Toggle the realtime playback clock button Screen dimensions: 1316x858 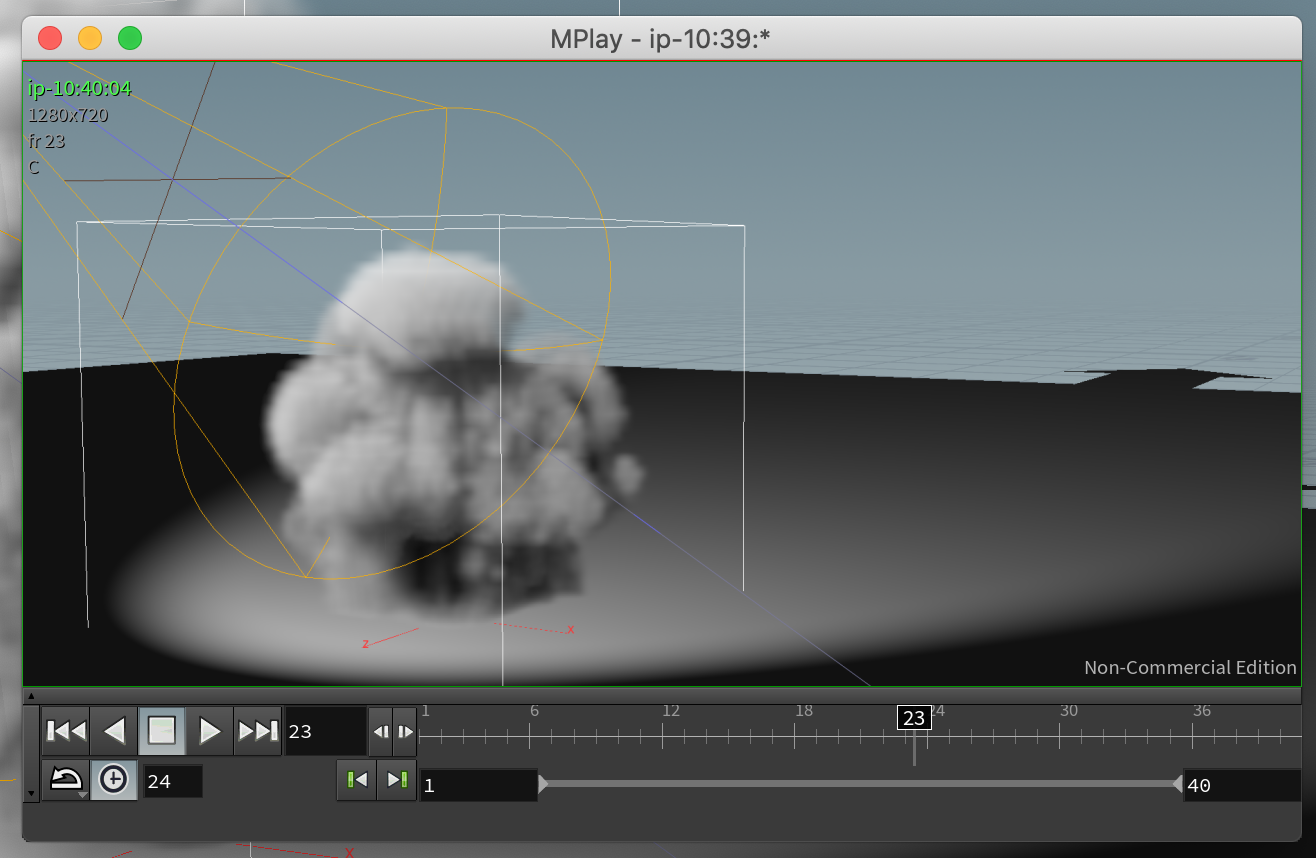(x=114, y=780)
